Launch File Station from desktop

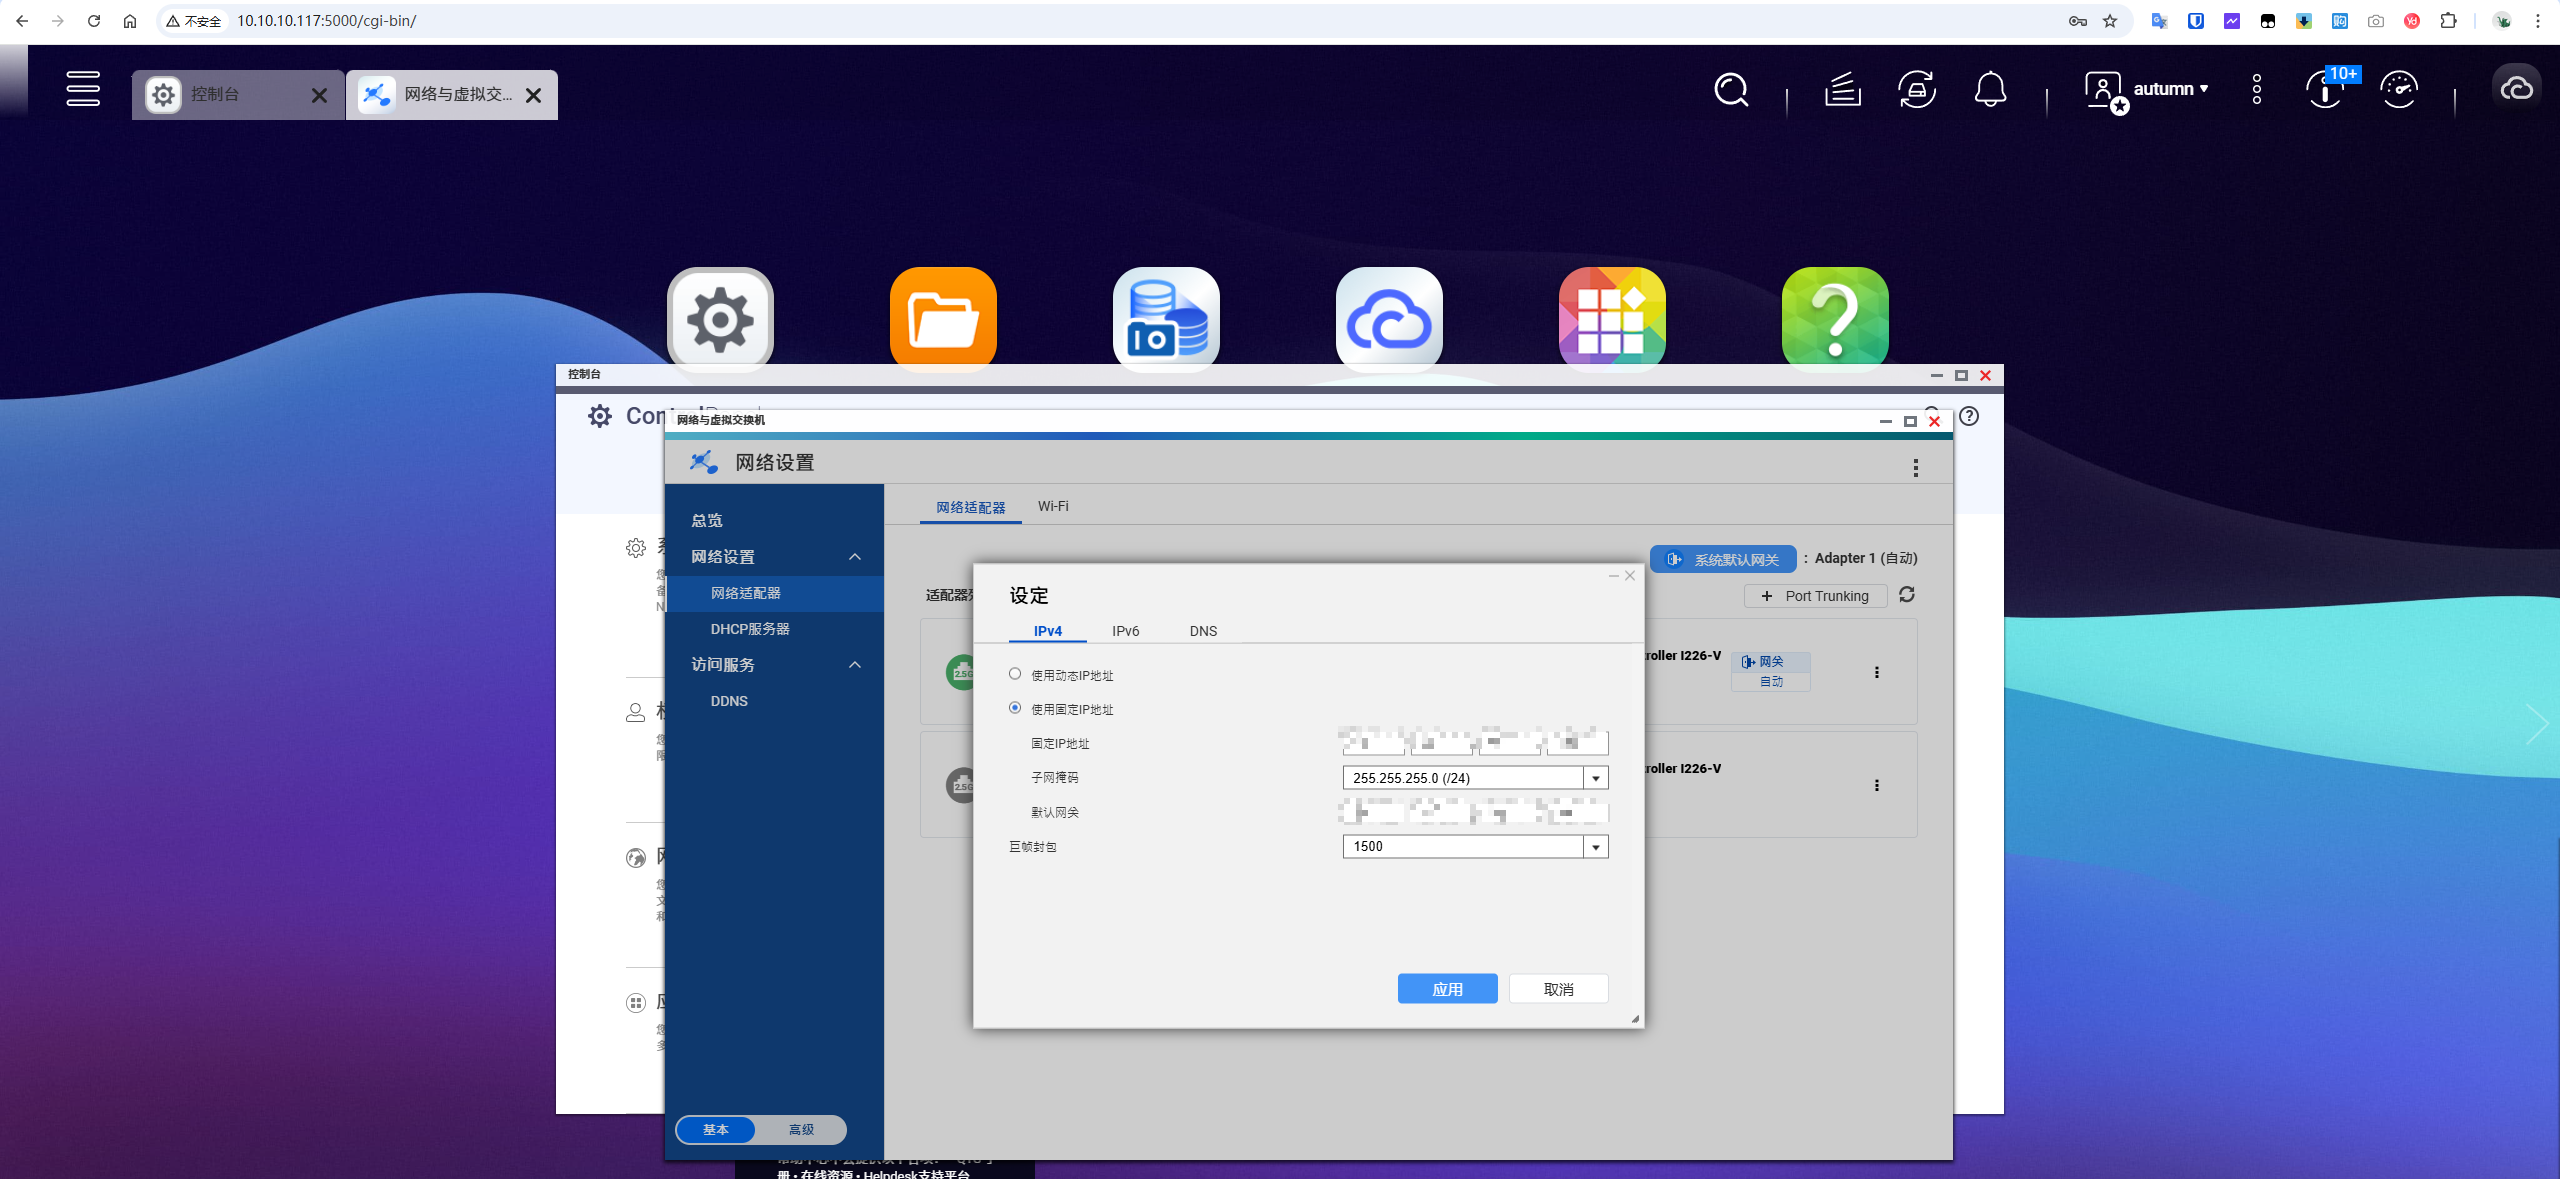[943, 319]
